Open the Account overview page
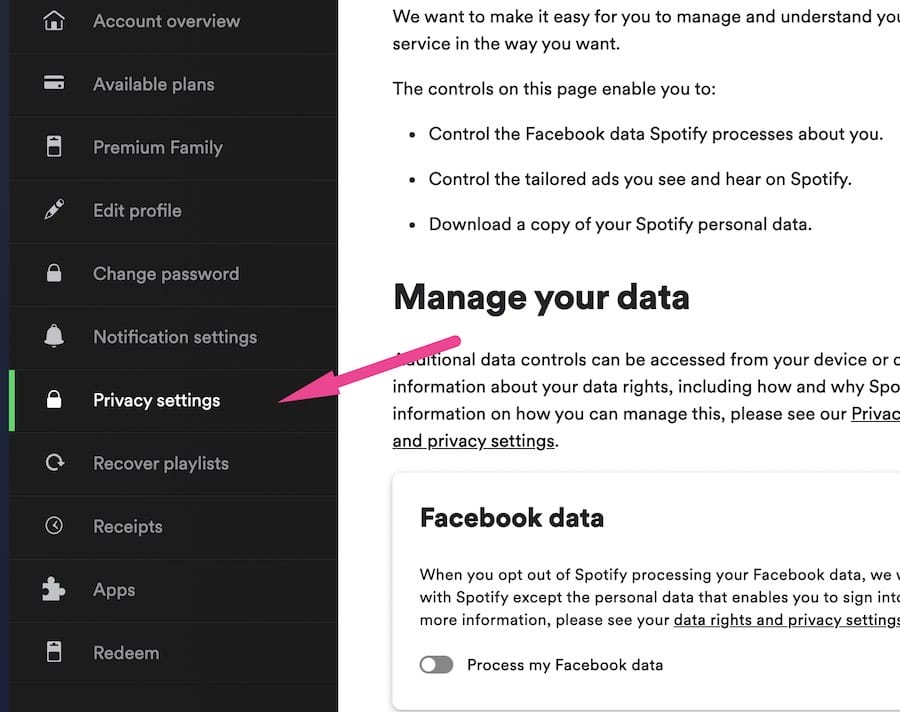Screen dimensions: 900x712 (166, 20)
